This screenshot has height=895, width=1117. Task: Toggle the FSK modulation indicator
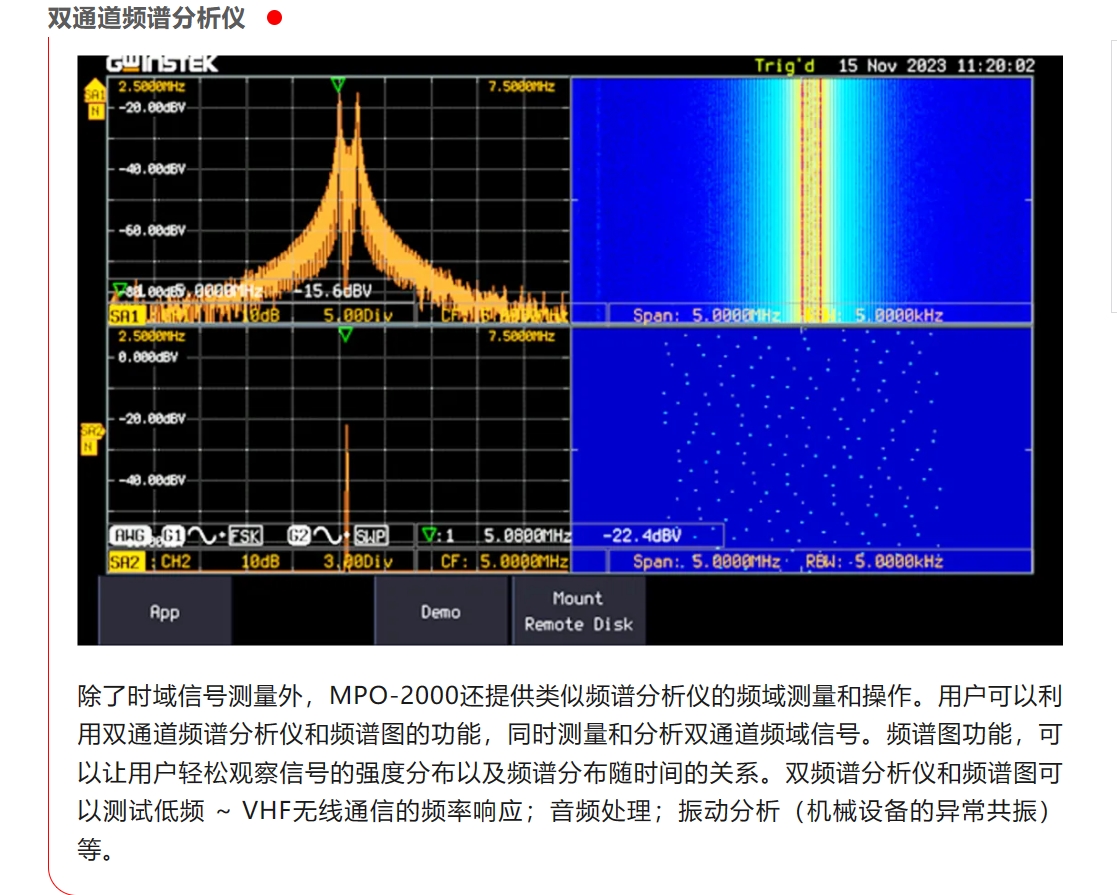tap(246, 535)
